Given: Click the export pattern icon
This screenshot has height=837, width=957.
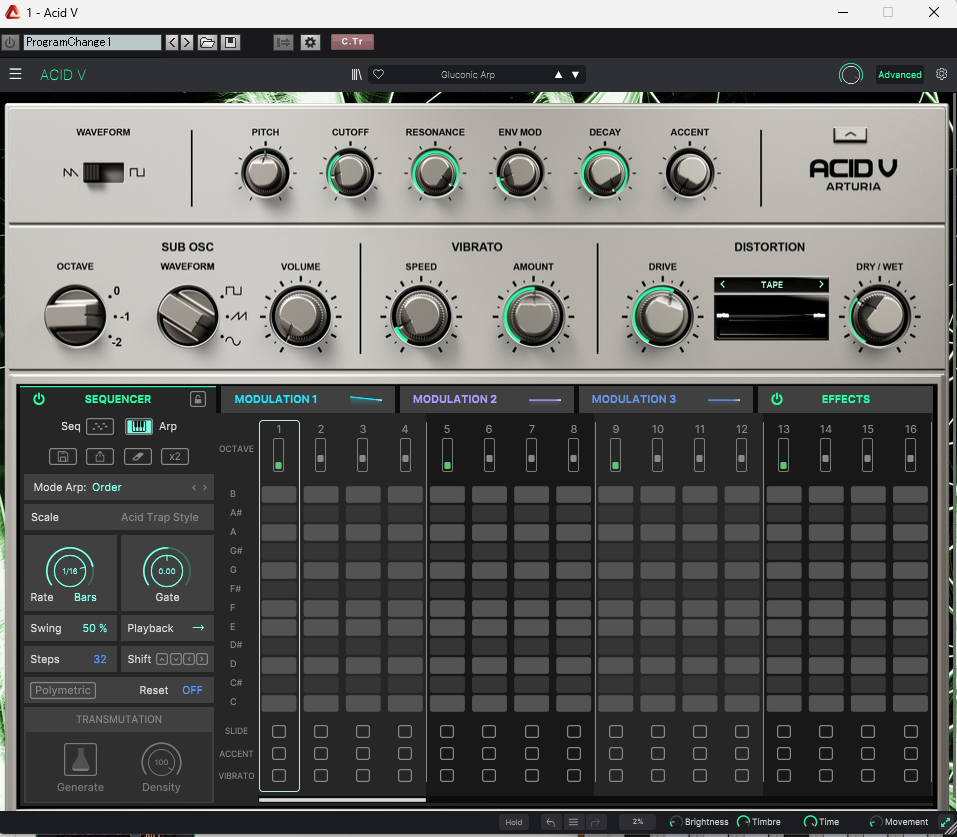Looking at the screenshot, I should 100,456.
